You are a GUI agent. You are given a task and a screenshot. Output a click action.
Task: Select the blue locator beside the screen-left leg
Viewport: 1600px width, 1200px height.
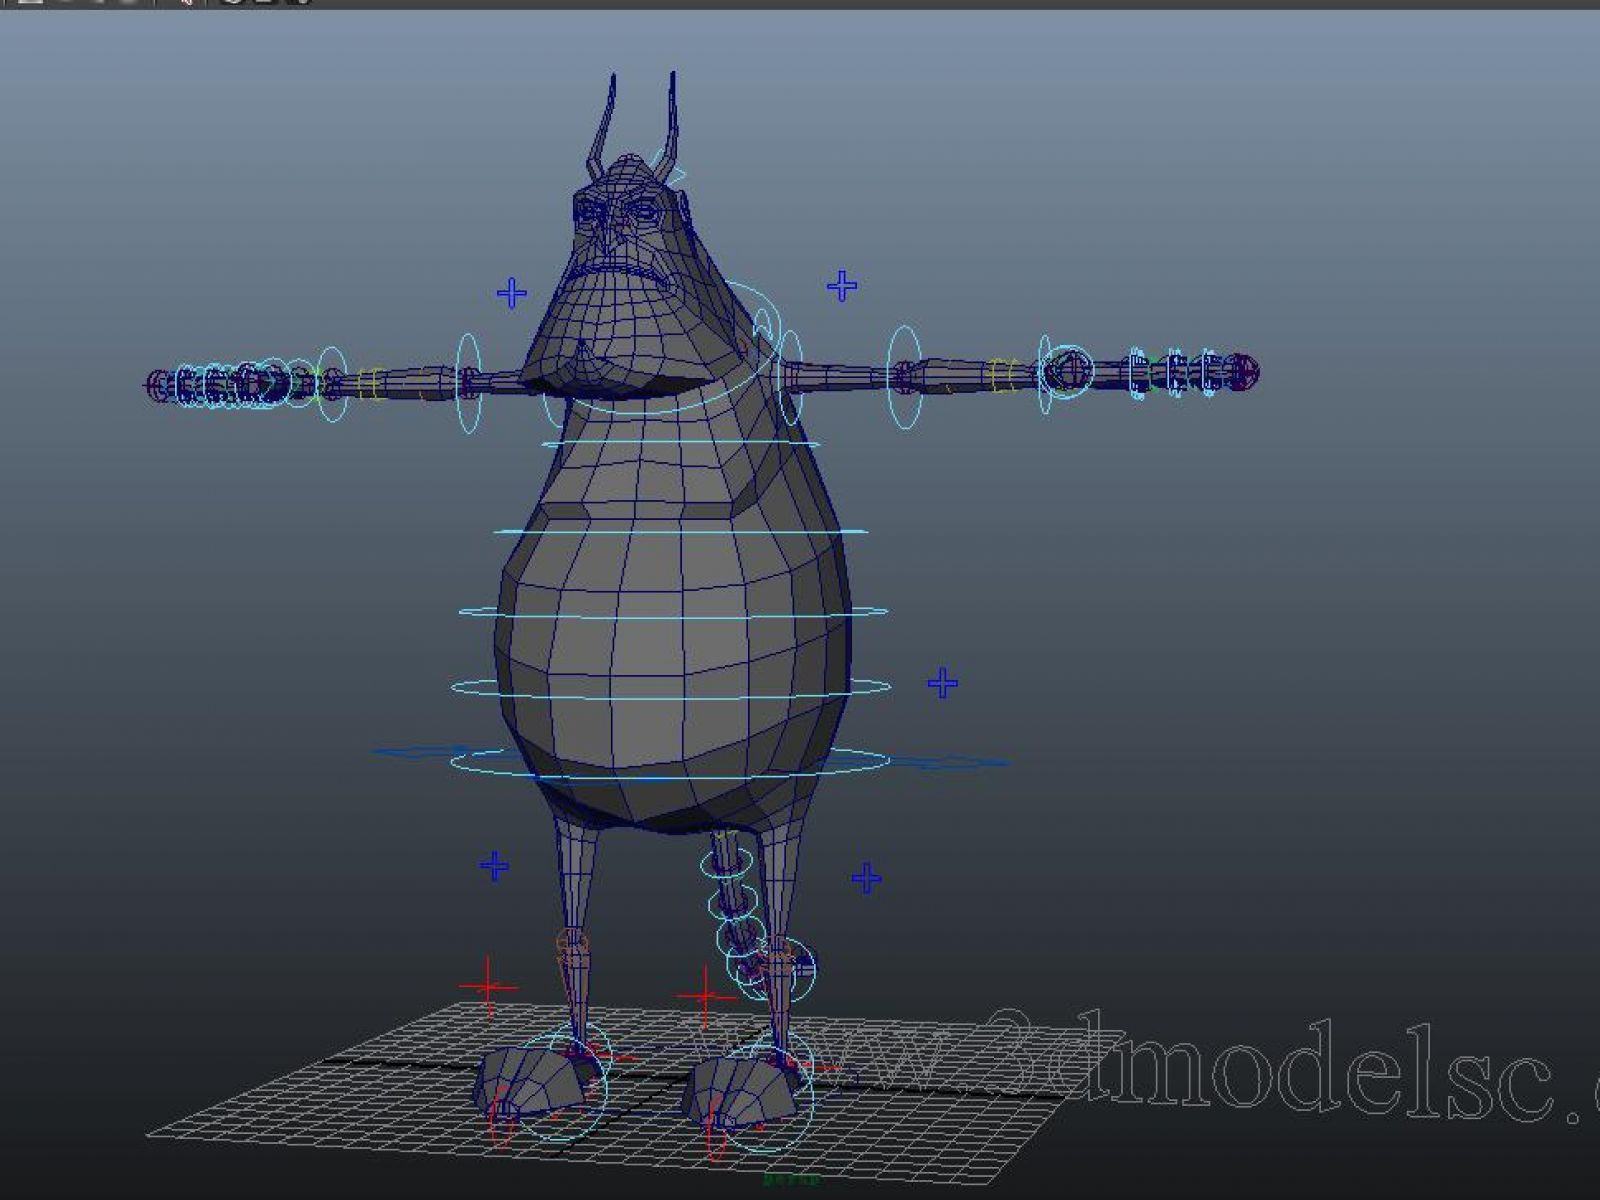[x=494, y=866]
